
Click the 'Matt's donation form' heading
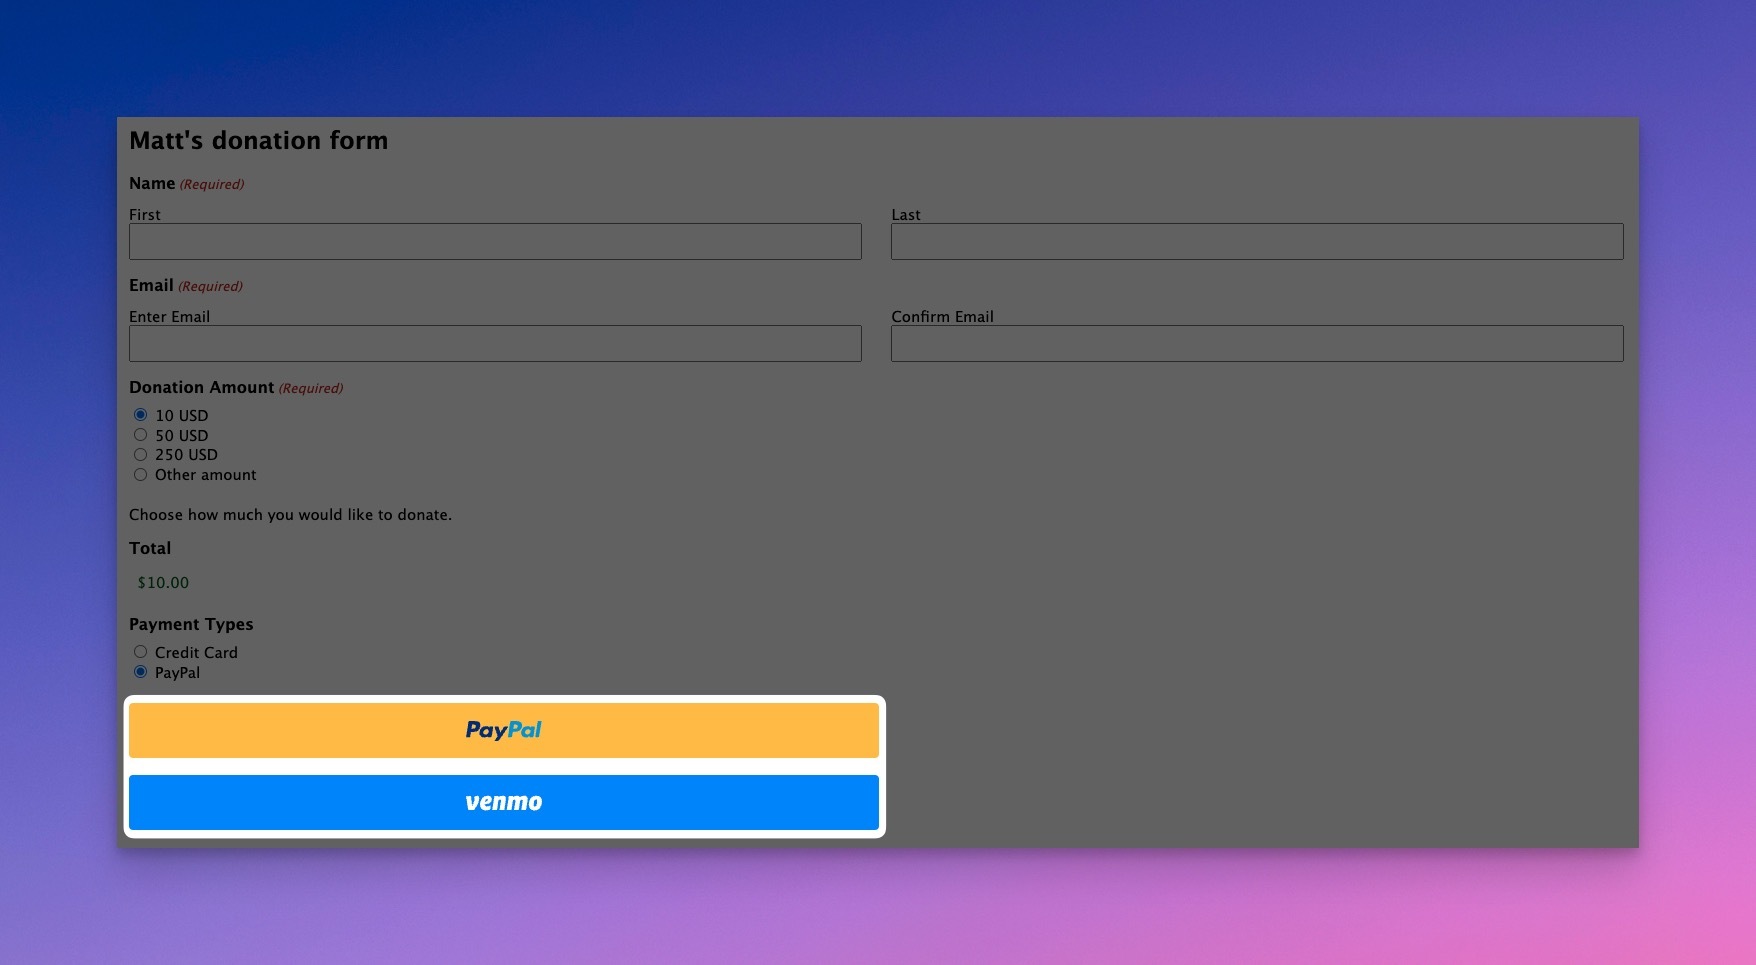258,140
